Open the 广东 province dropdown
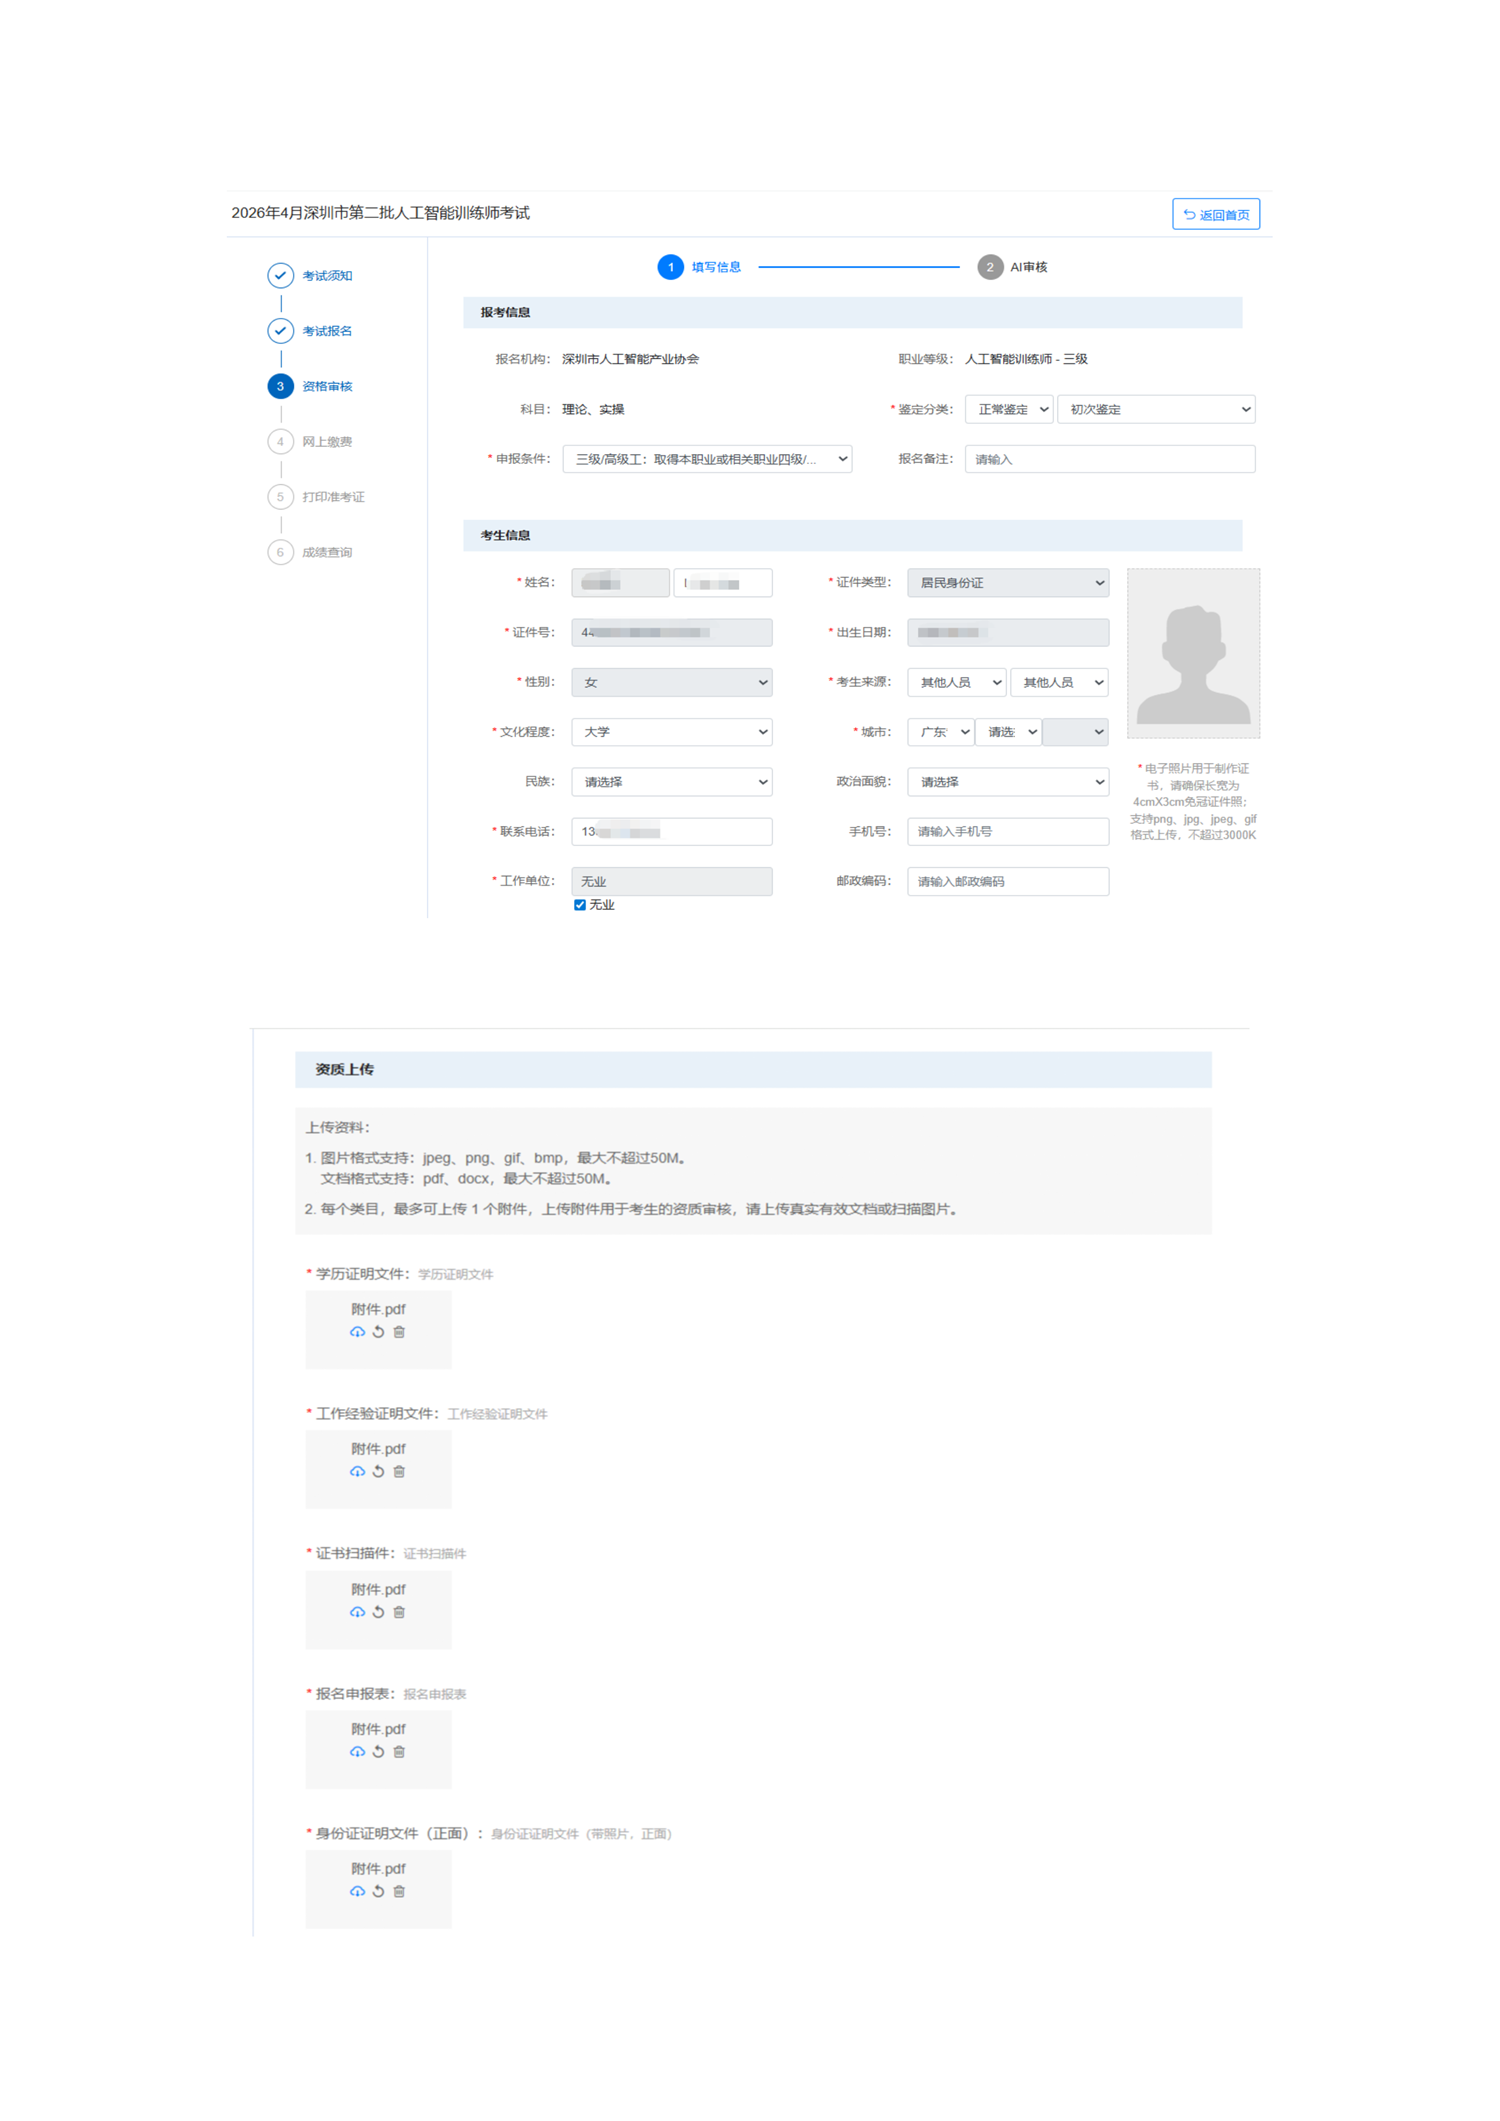Image resolution: width=1500 pixels, height=2121 pixels. (x=940, y=732)
